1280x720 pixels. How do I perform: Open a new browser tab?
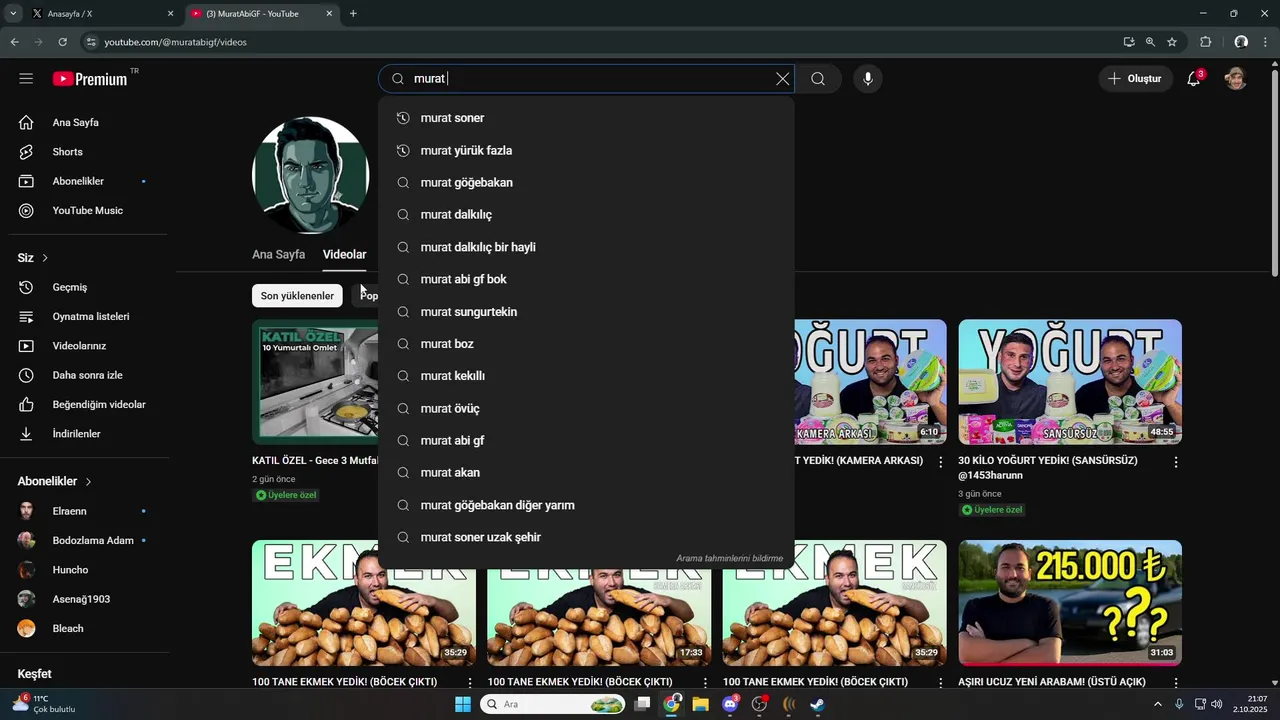tap(353, 14)
